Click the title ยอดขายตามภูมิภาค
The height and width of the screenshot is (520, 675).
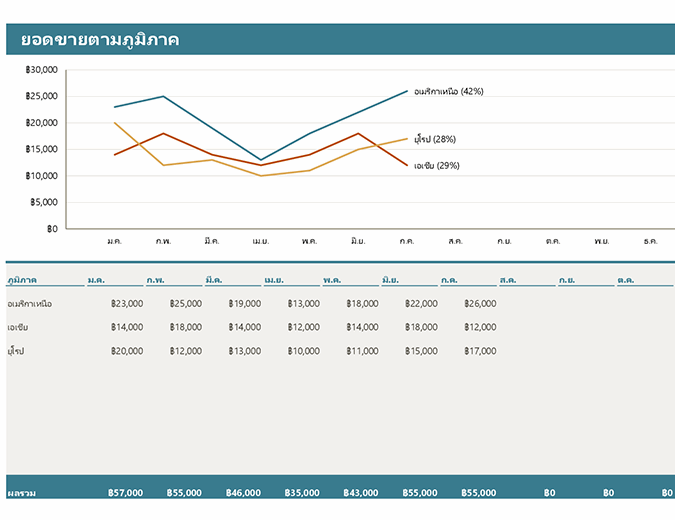(100, 40)
